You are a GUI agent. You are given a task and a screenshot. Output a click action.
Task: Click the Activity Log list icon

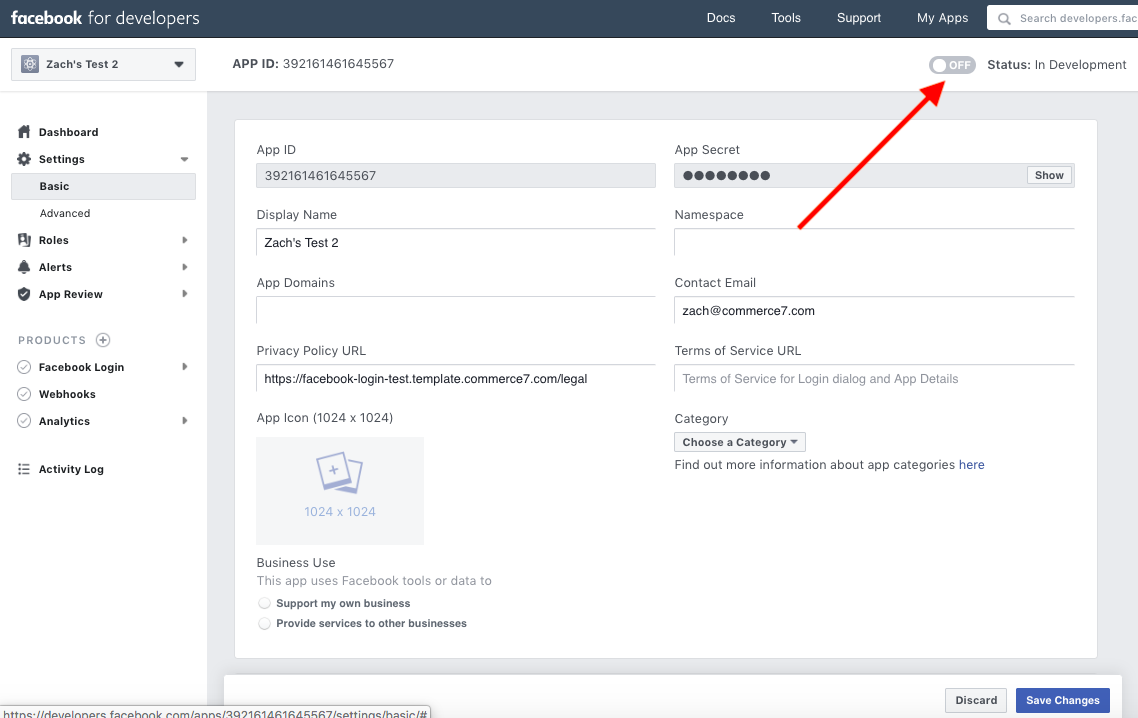coord(24,469)
